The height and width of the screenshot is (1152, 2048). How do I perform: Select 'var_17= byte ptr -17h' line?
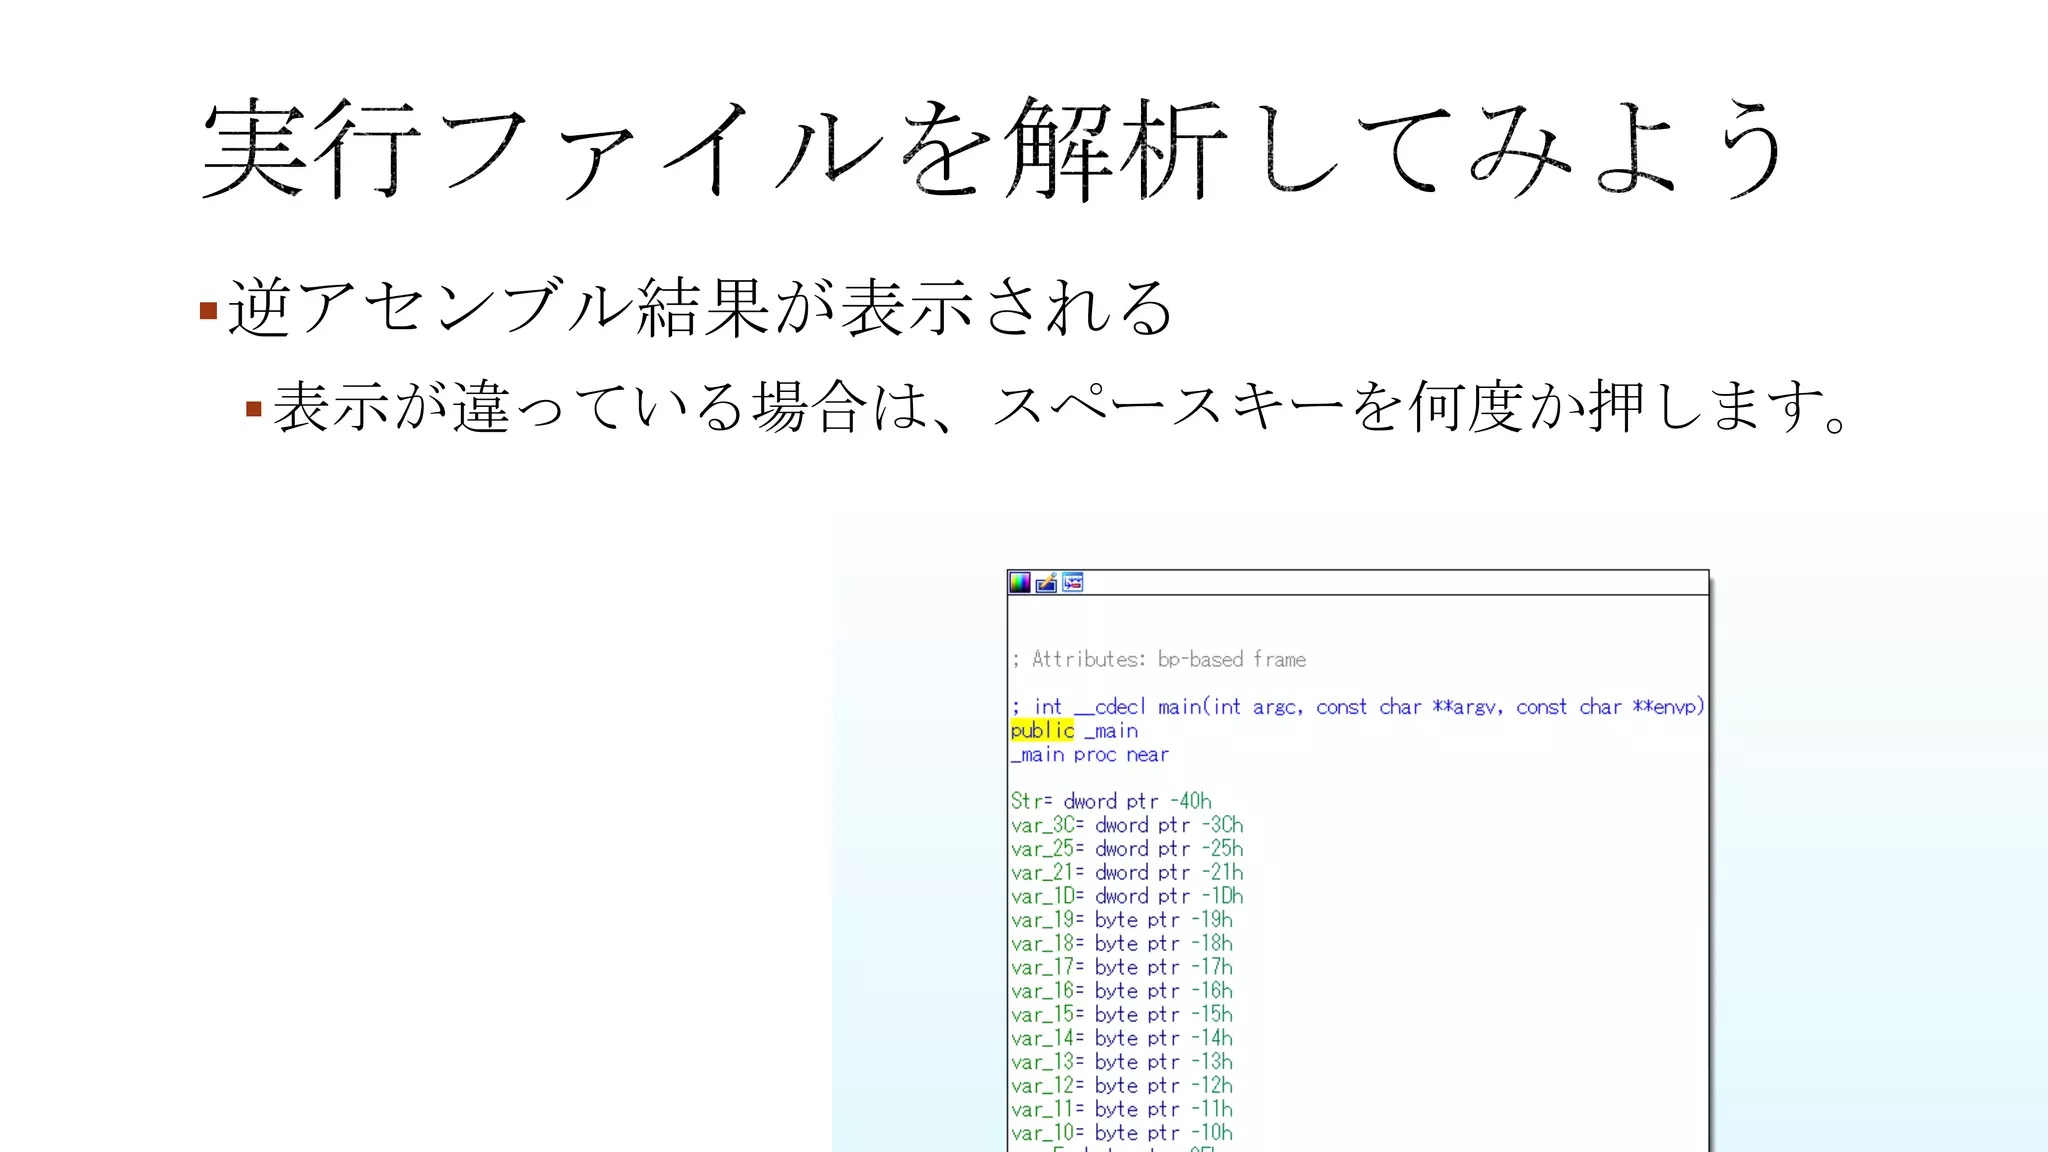tap(1122, 967)
